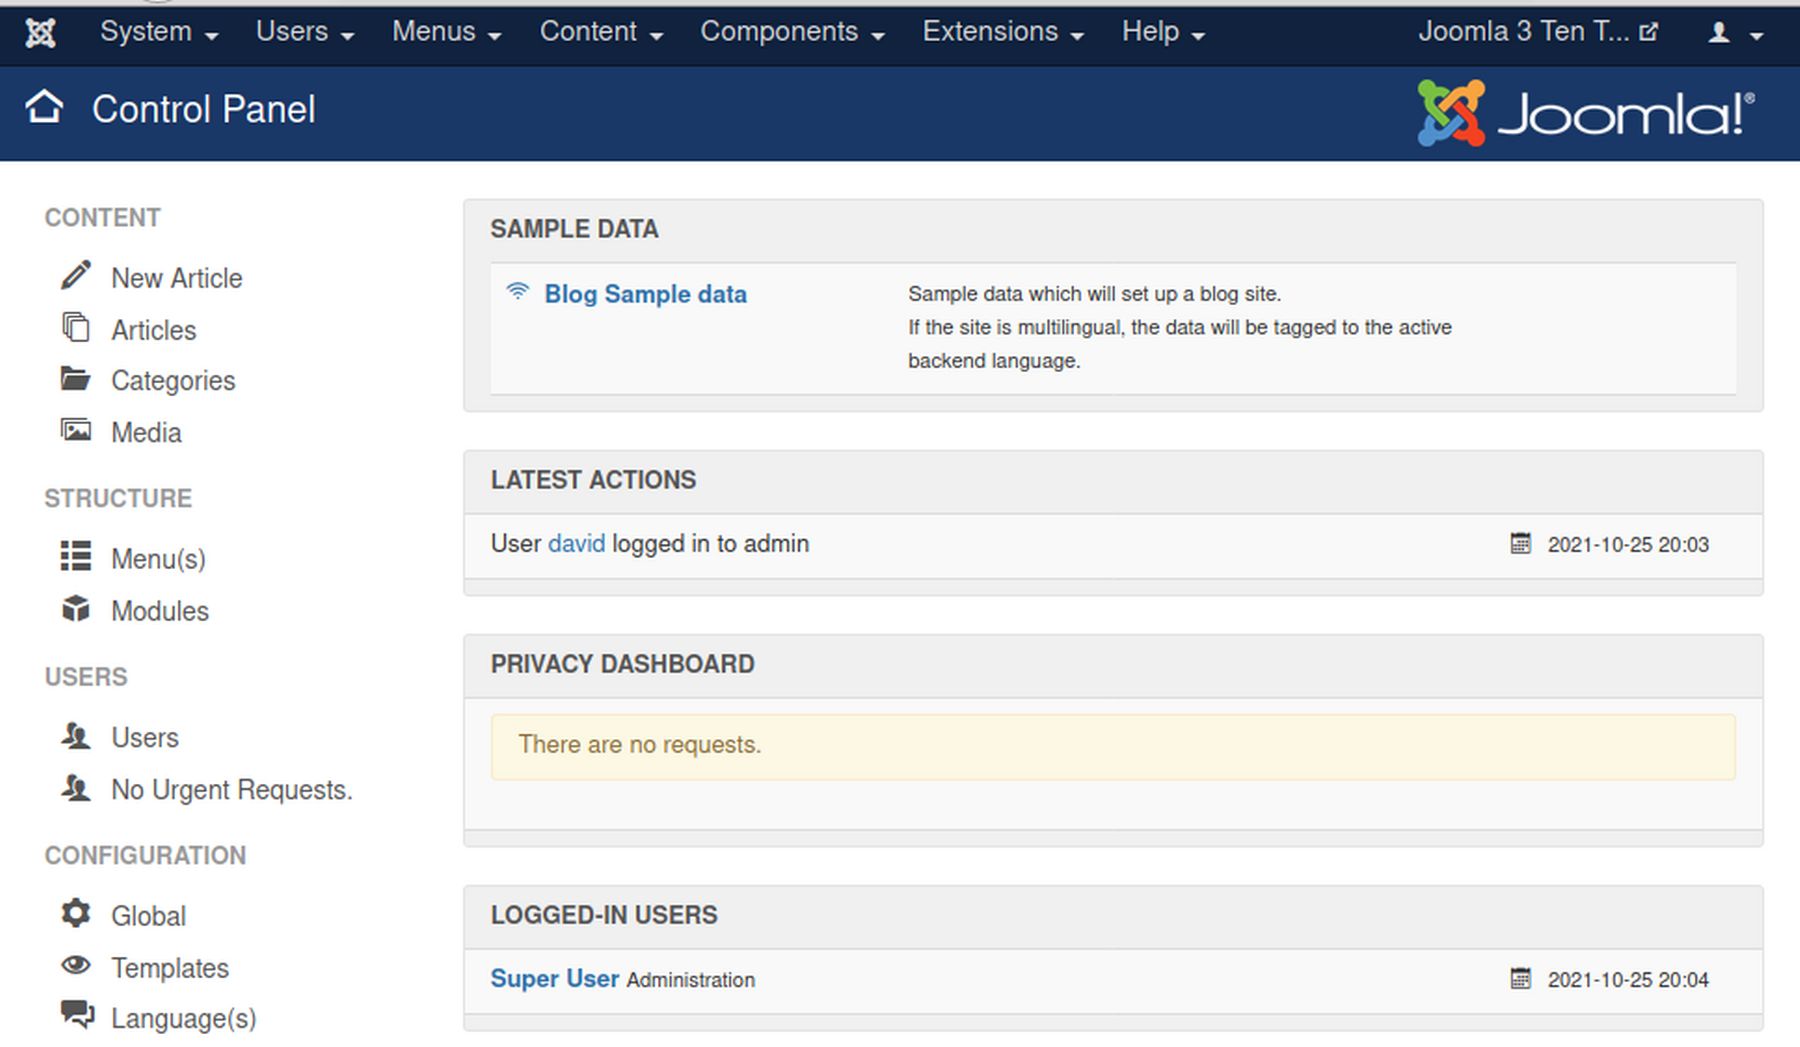The image size is (1800, 1047).
Task: Open the Users link under USERS heading
Action: click(145, 738)
